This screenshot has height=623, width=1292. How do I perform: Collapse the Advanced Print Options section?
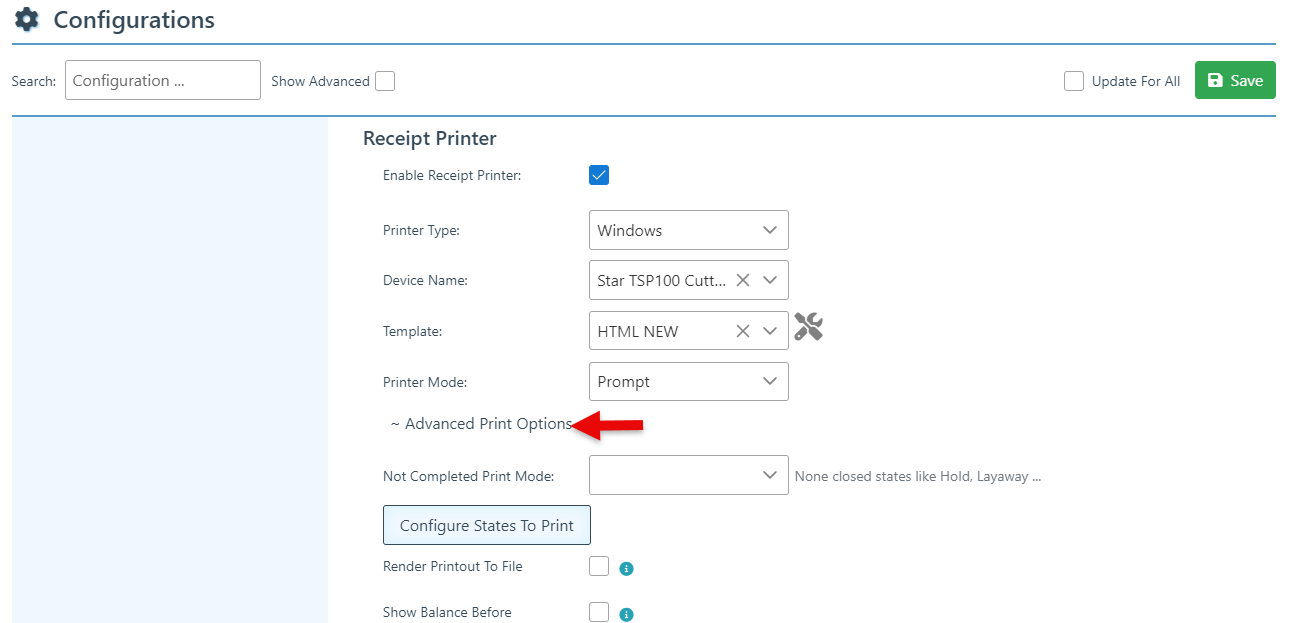(480, 424)
